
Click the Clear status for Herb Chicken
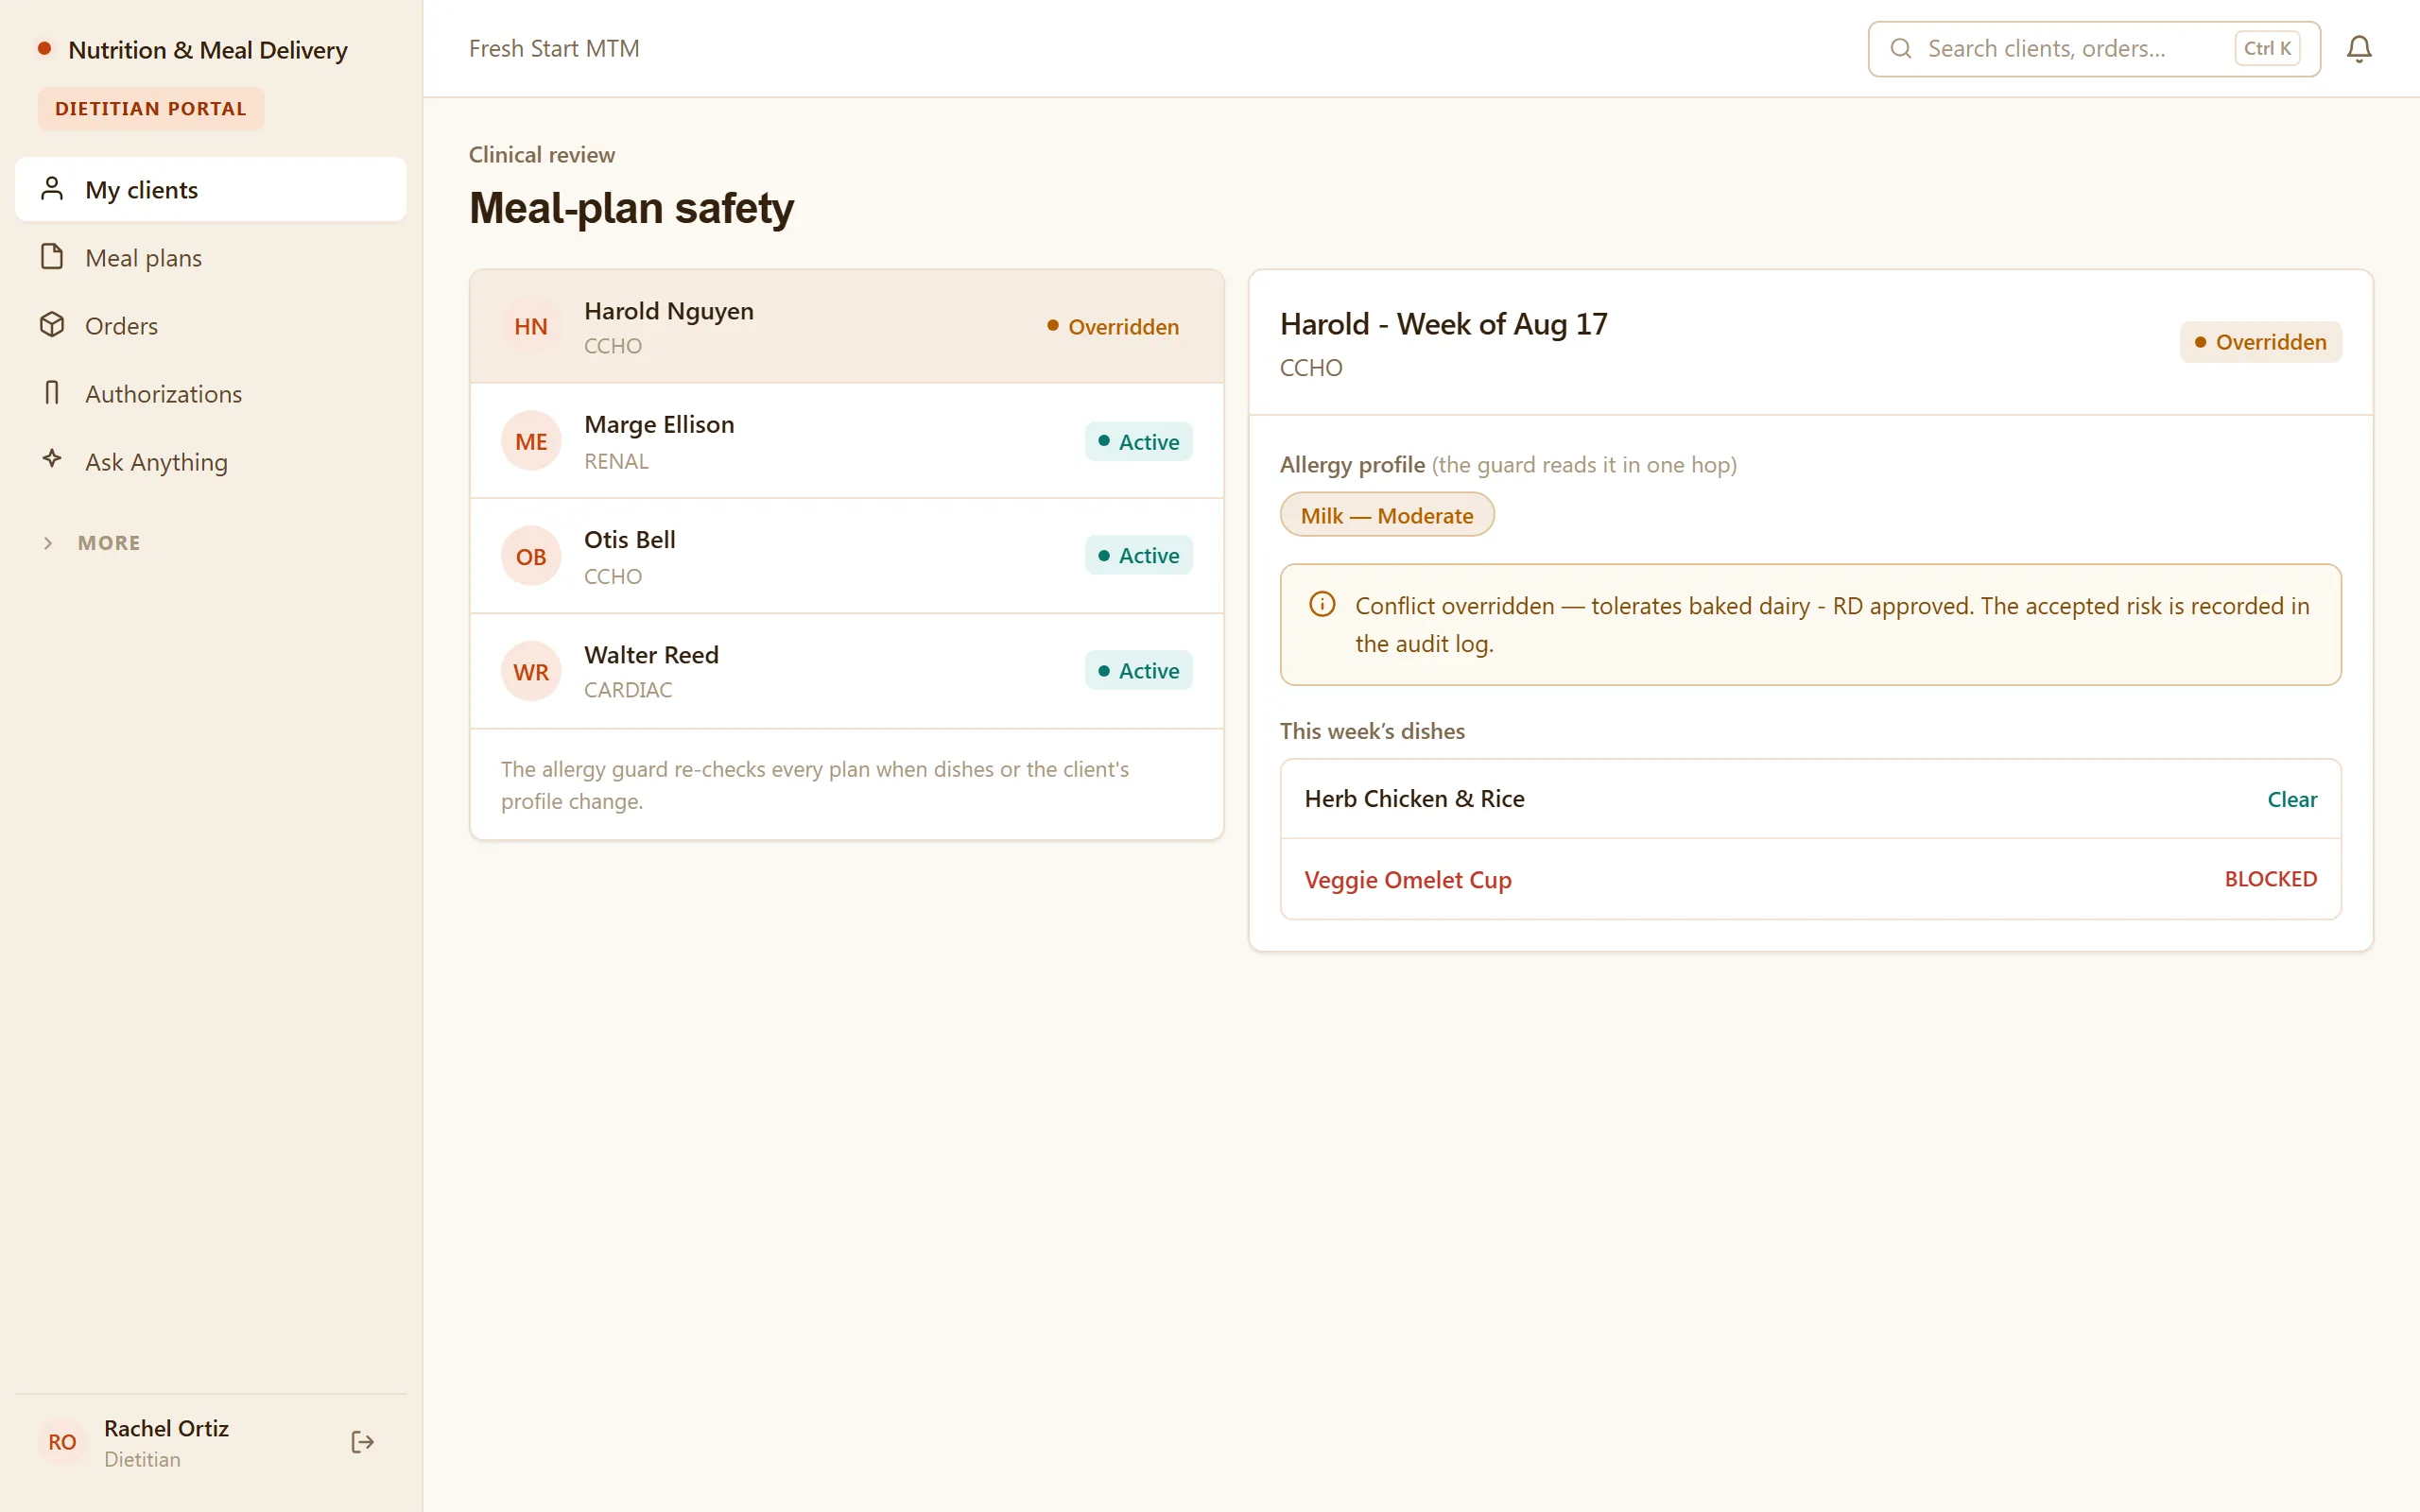click(x=2292, y=799)
